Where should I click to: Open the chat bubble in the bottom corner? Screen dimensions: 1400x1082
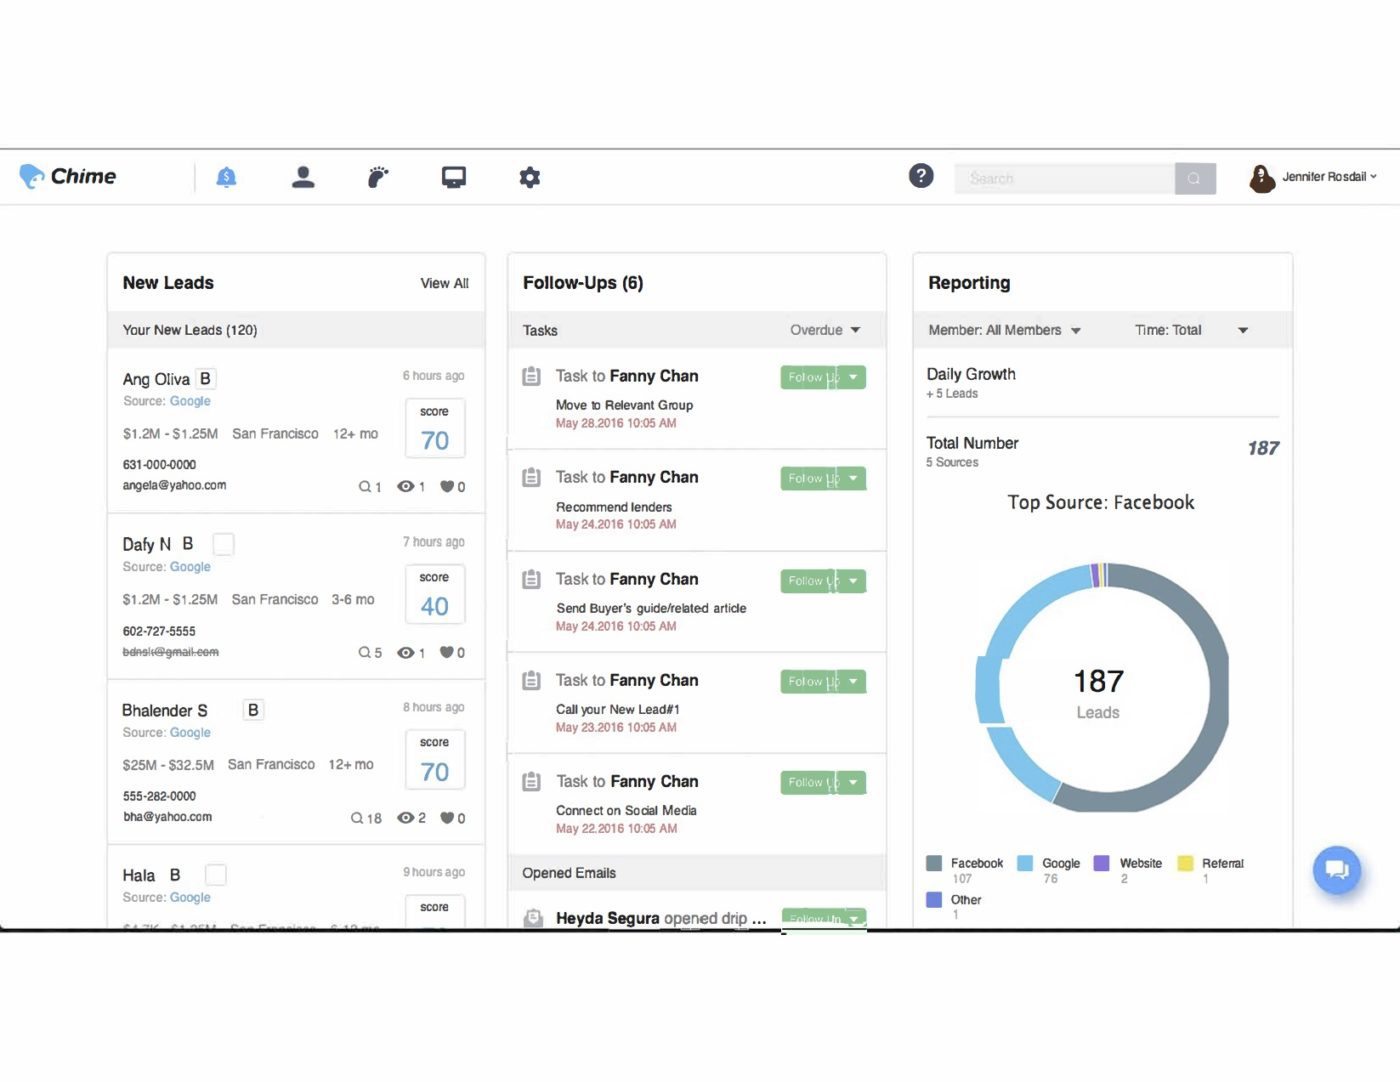click(x=1337, y=870)
